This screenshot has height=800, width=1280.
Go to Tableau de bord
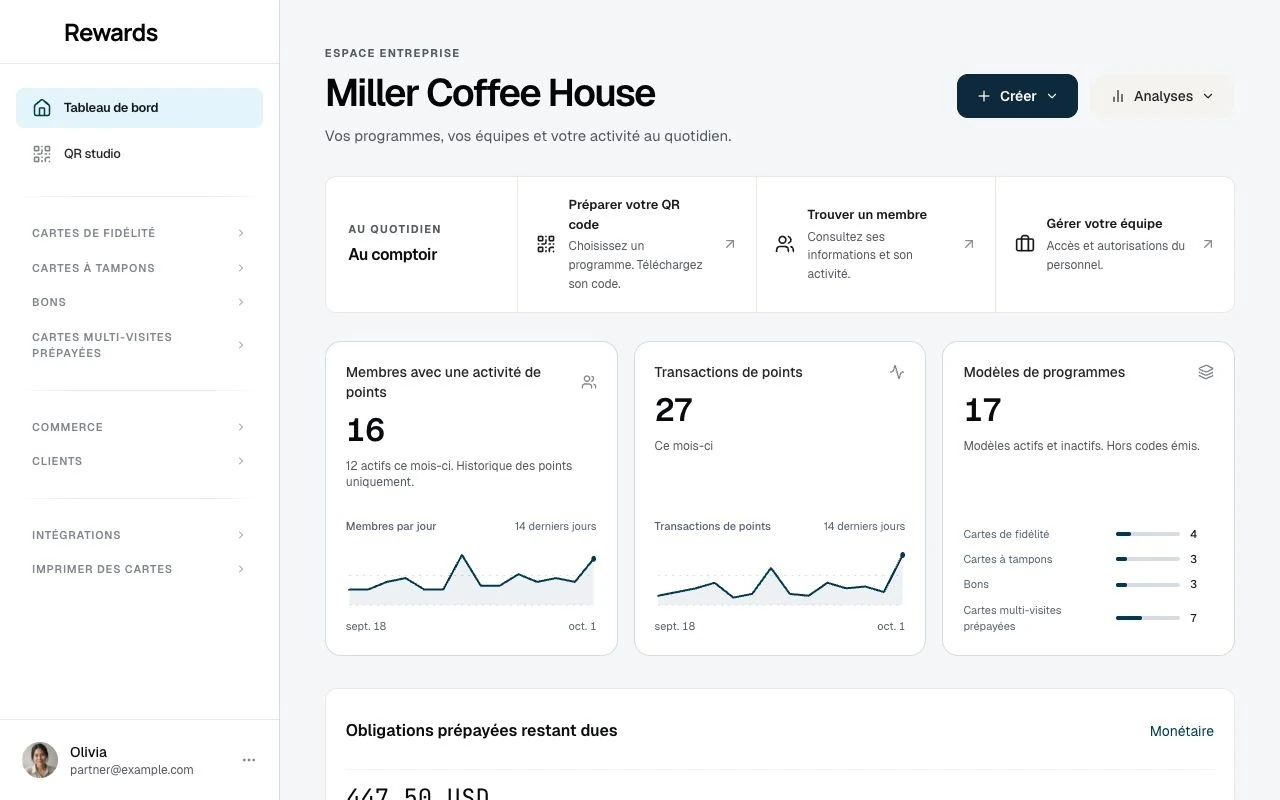(139, 108)
